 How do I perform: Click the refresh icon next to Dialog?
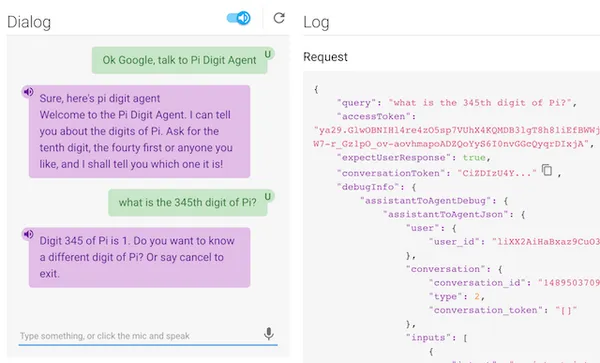pyautogui.click(x=279, y=18)
